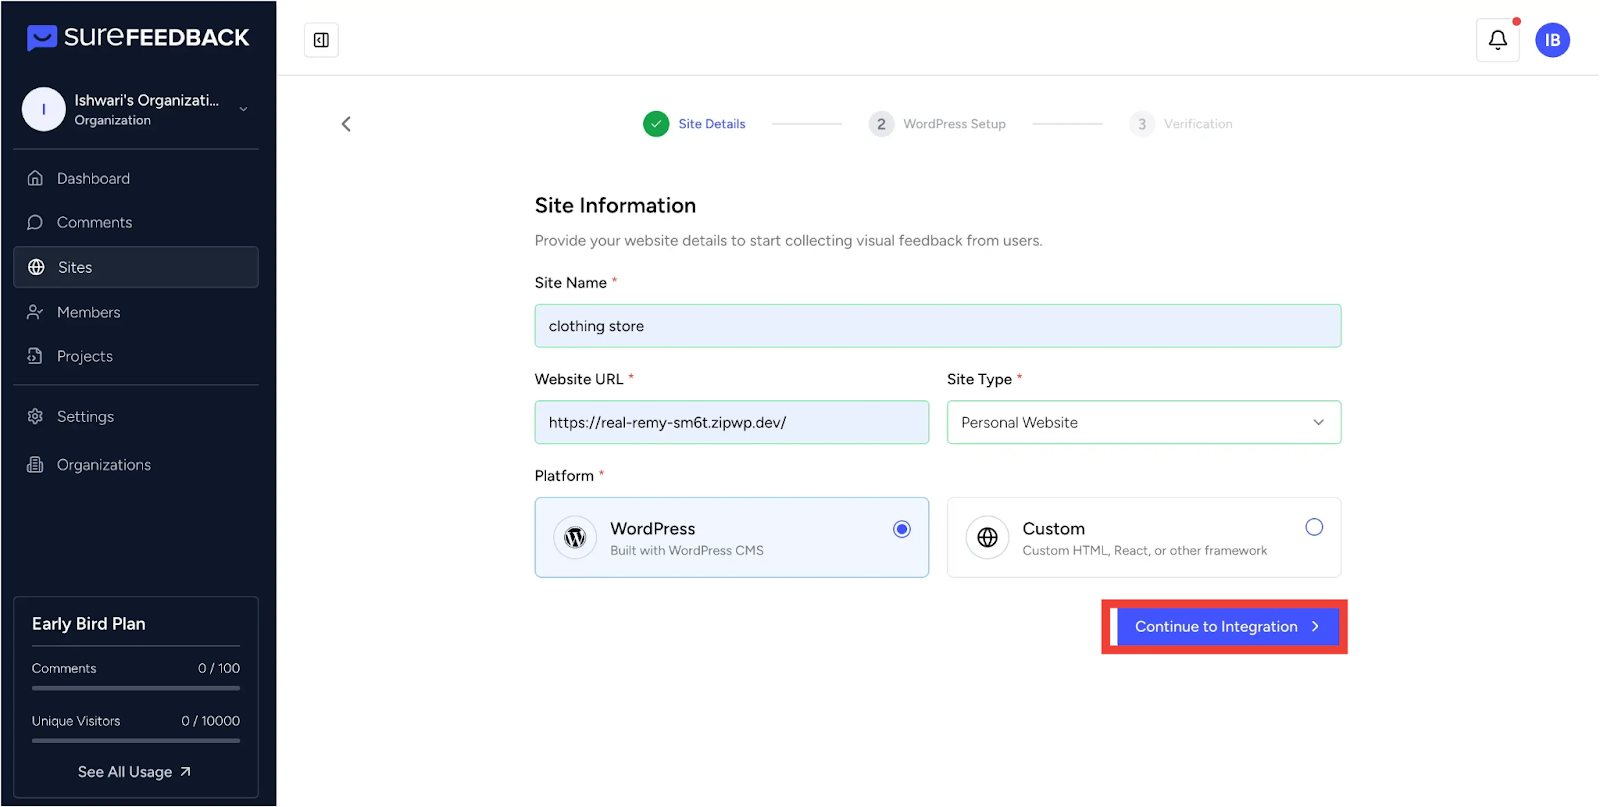Select the Custom platform radio button
This screenshot has width=1600, height=807.
[x=1313, y=527]
